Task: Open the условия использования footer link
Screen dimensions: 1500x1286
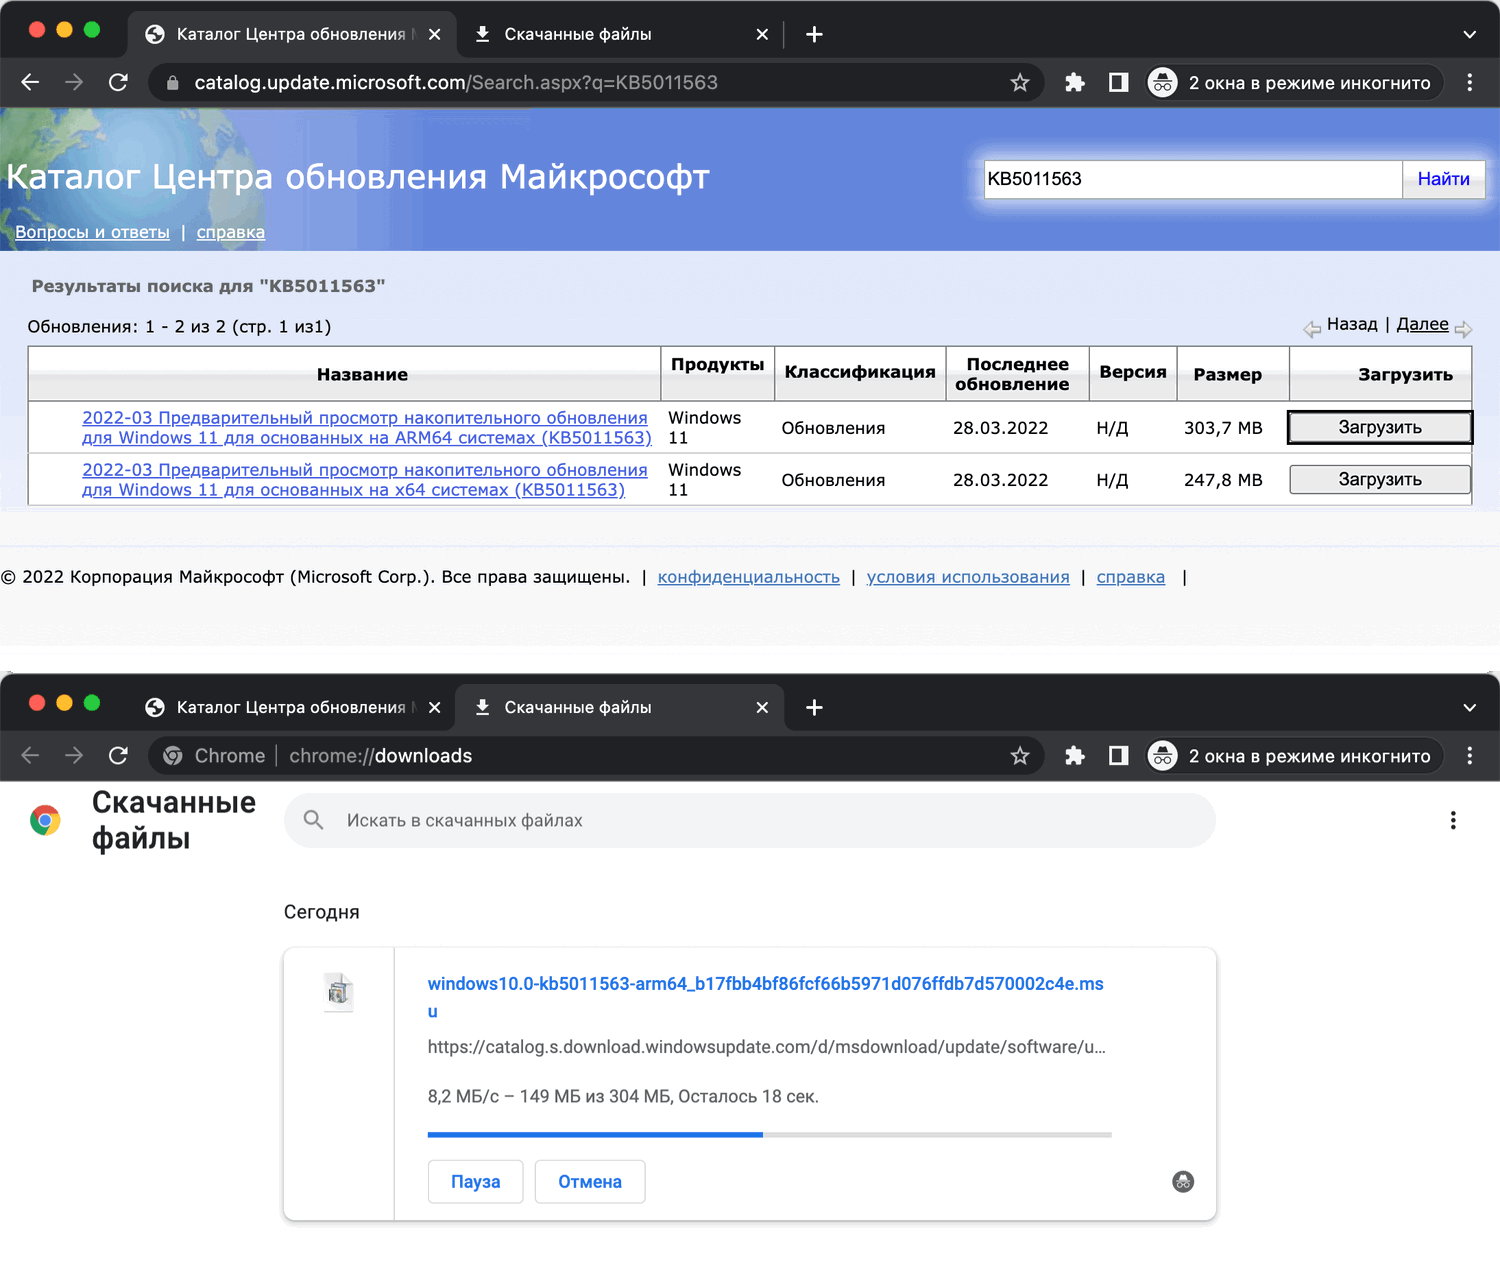Action: [x=968, y=577]
